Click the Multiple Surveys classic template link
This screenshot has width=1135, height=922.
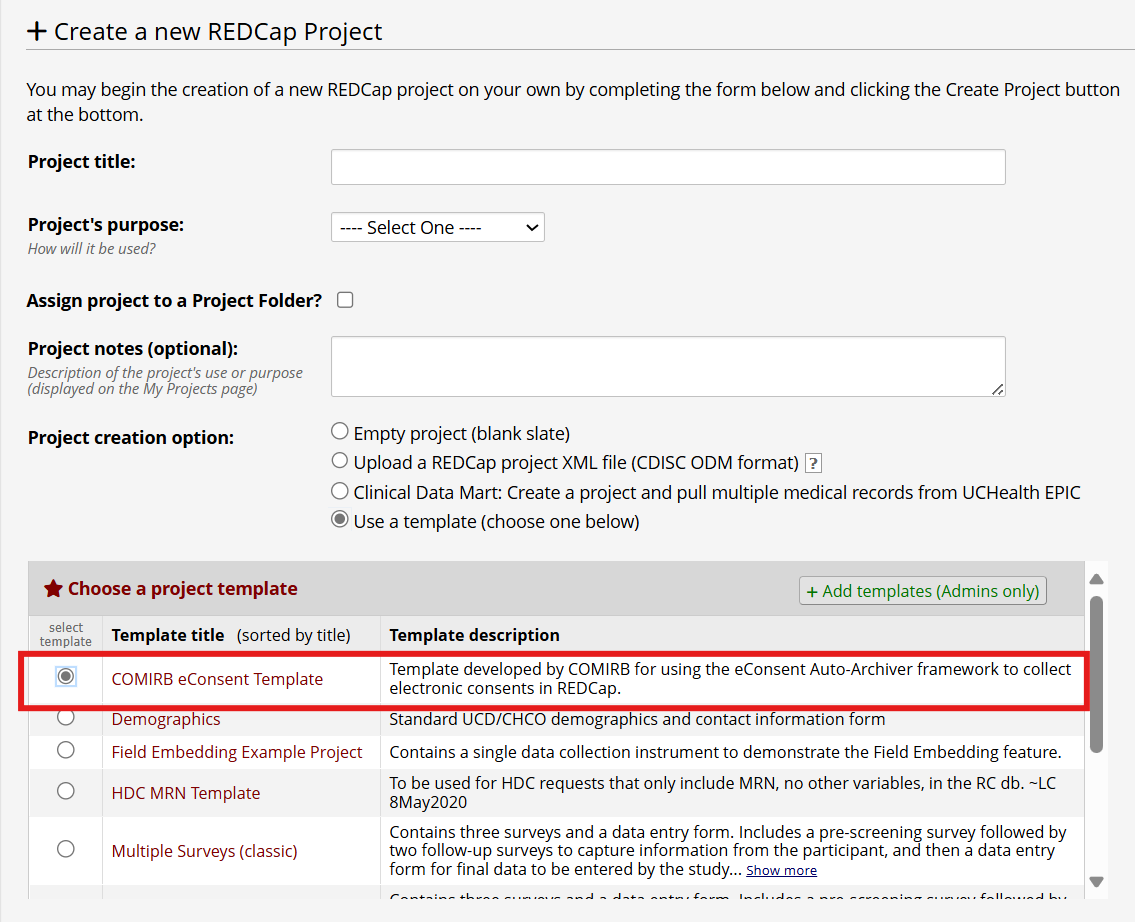pyautogui.click(x=203, y=850)
